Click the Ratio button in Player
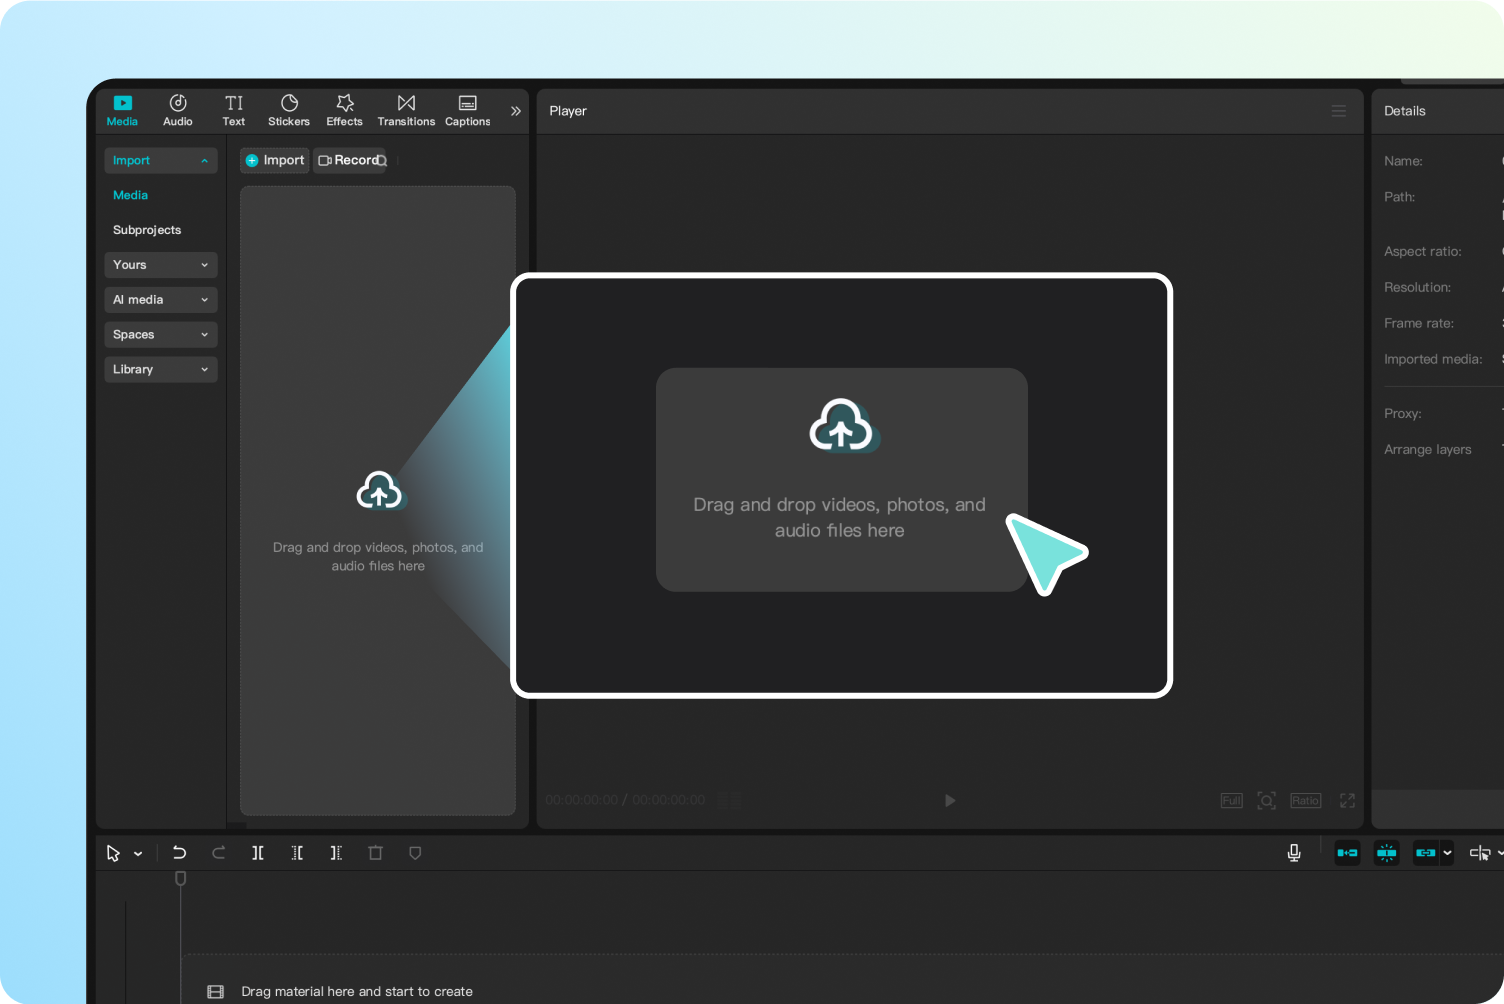This screenshot has height=1004, width=1504. [1306, 801]
